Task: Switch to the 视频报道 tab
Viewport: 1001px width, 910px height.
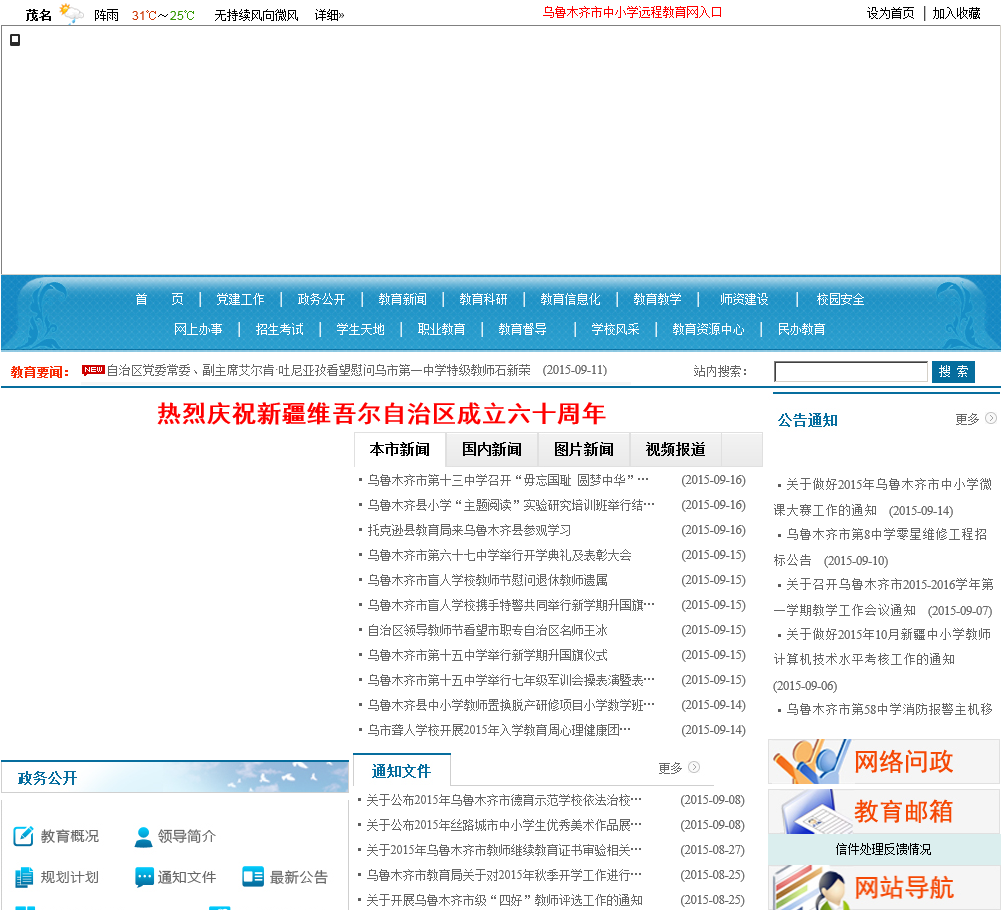Action: pyautogui.click(x=675, y=450)
